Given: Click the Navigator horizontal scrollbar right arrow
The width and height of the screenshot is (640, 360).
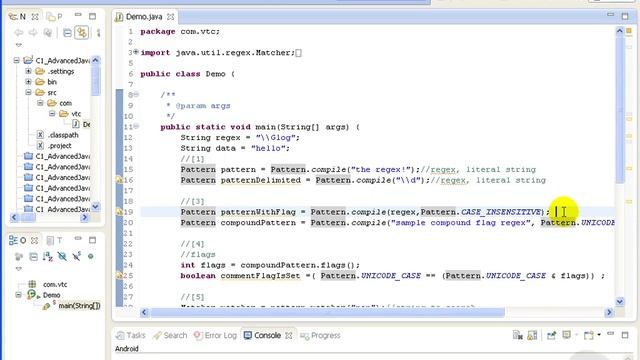Looking at the screenshot, I should (x=84, y=218).
